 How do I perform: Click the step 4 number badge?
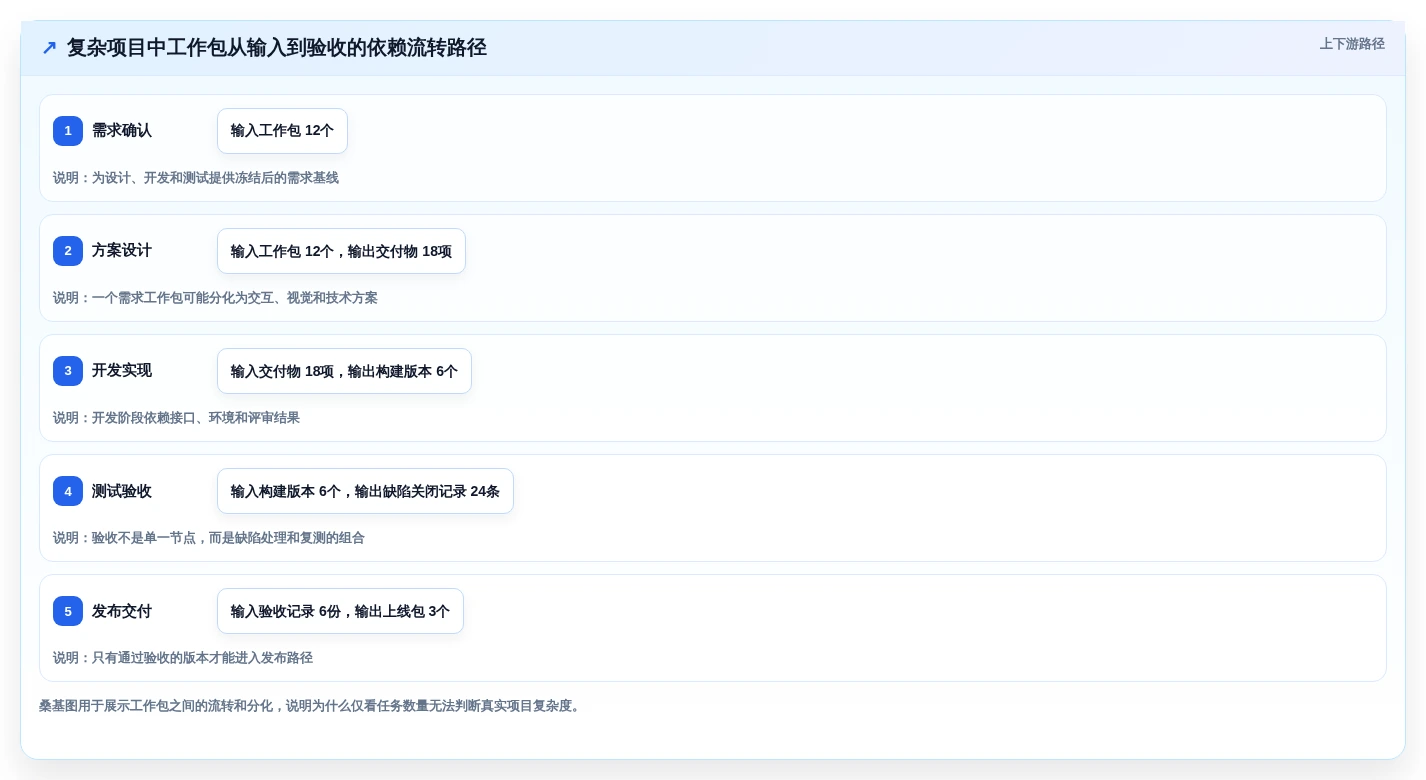tap(68, 491)
